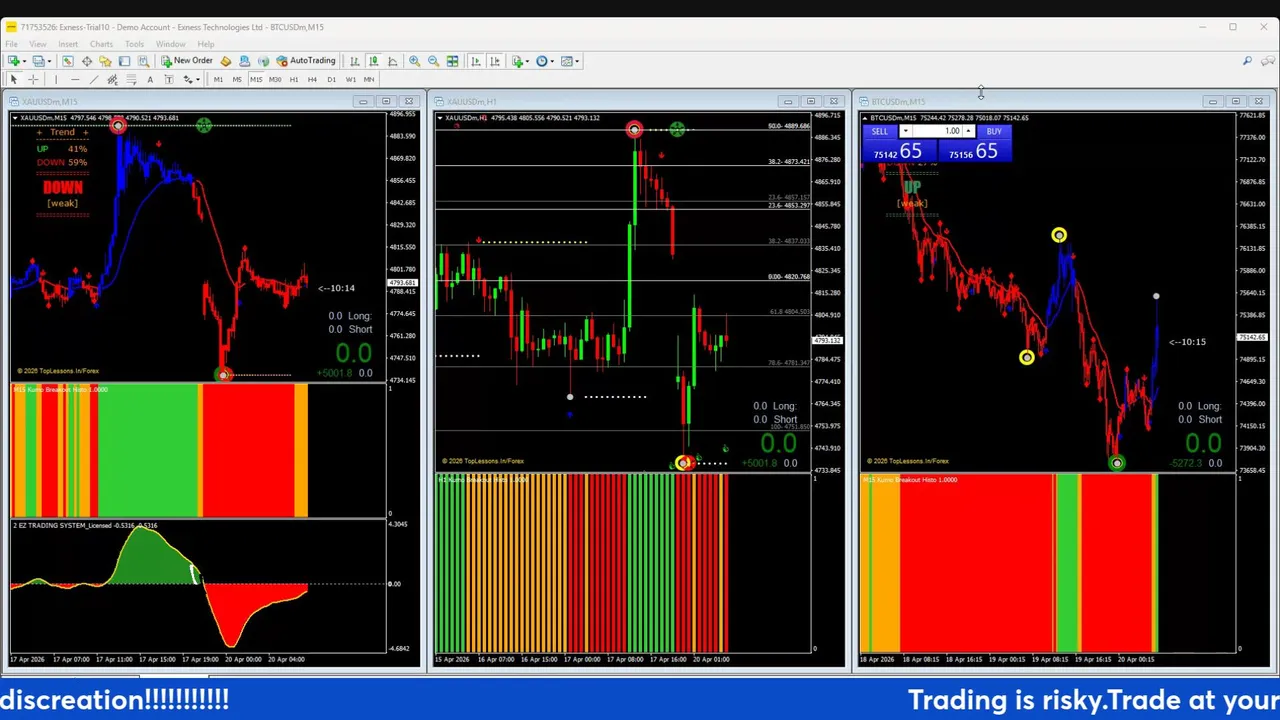
Task: Open the View menu
Action: pyautogui.click(x=38, y=44)
